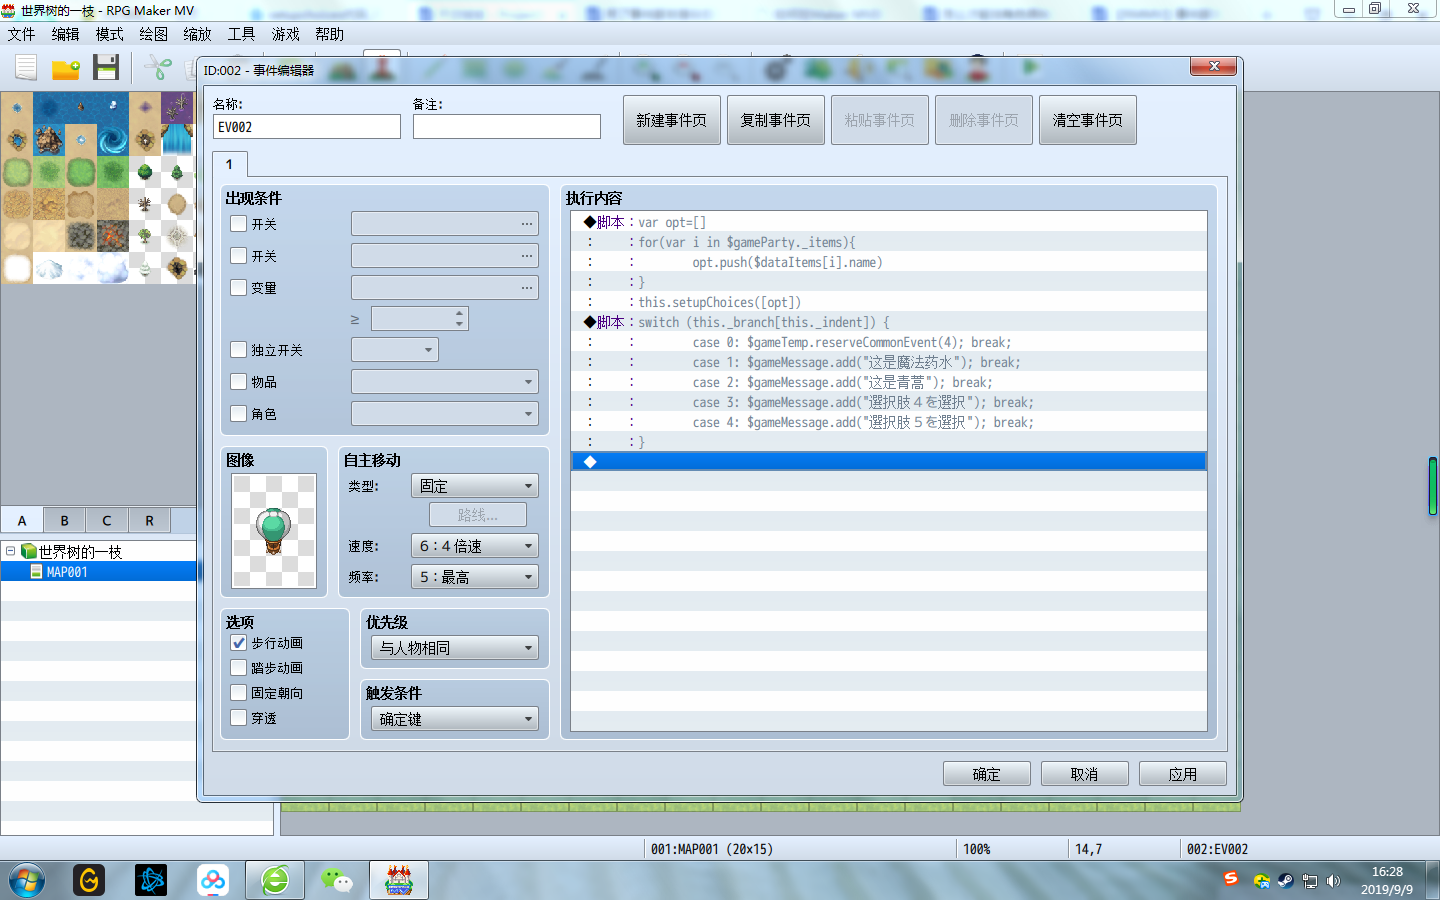Click the Cut scissors toolbar icon
Viewport: 1440px width, 900px height.
coord(158,68)
